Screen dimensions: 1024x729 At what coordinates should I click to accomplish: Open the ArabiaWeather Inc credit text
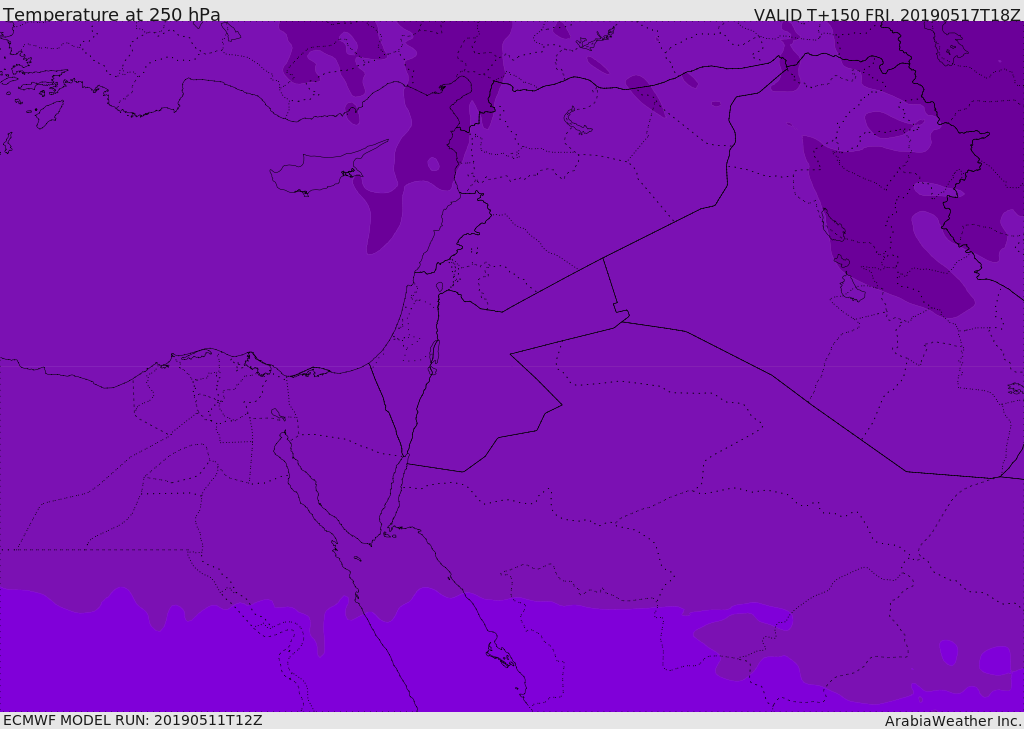(x=953, y=721)
